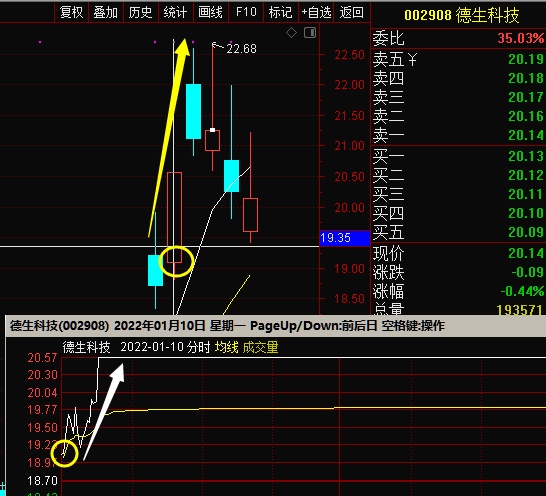Open the 历史 history view

(x=141, y=12)
